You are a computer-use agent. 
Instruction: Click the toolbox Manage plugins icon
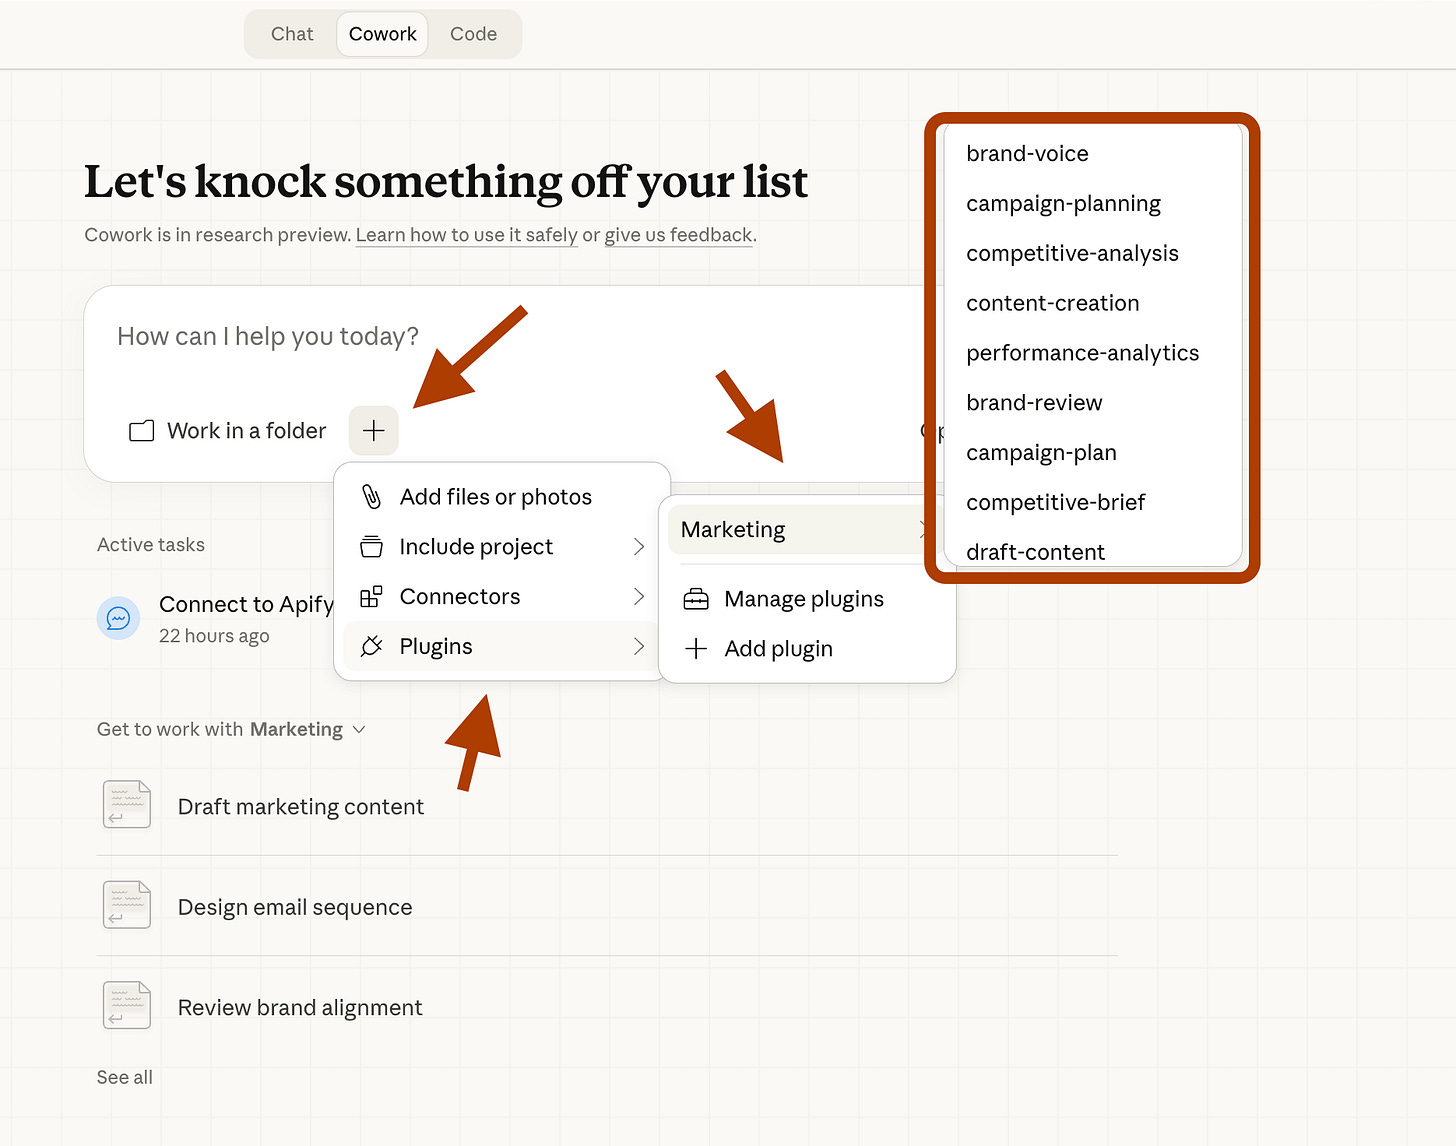696,599
